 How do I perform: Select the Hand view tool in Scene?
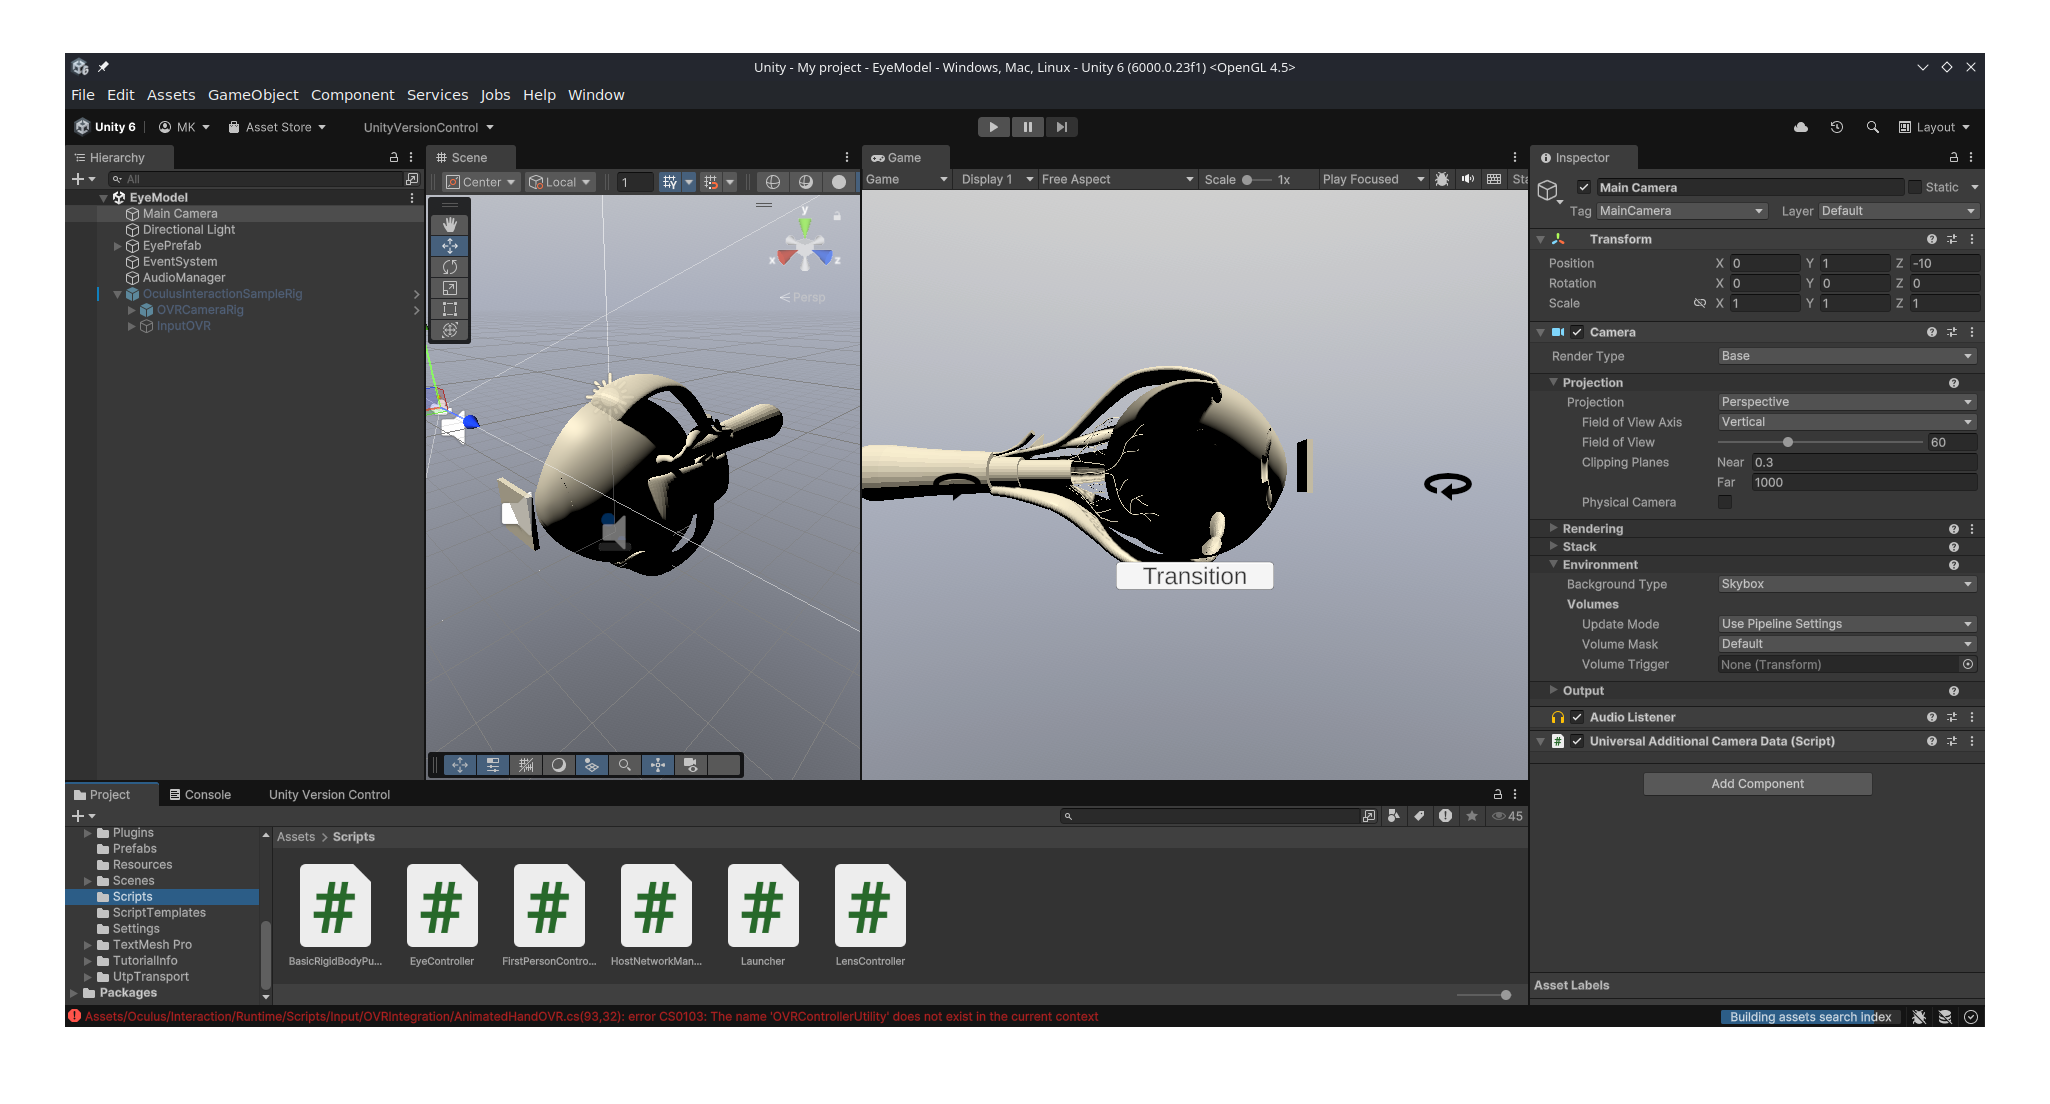point(450,225)
